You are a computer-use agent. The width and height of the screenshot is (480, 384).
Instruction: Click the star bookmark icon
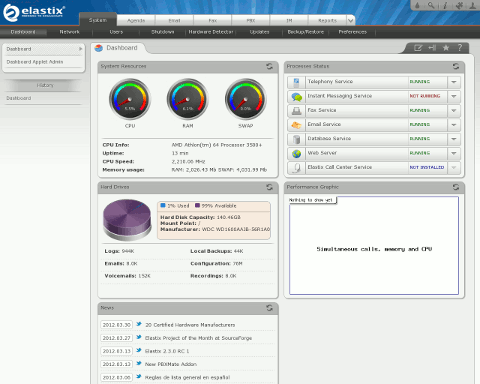pyautogui.click(x=446, y=48)
